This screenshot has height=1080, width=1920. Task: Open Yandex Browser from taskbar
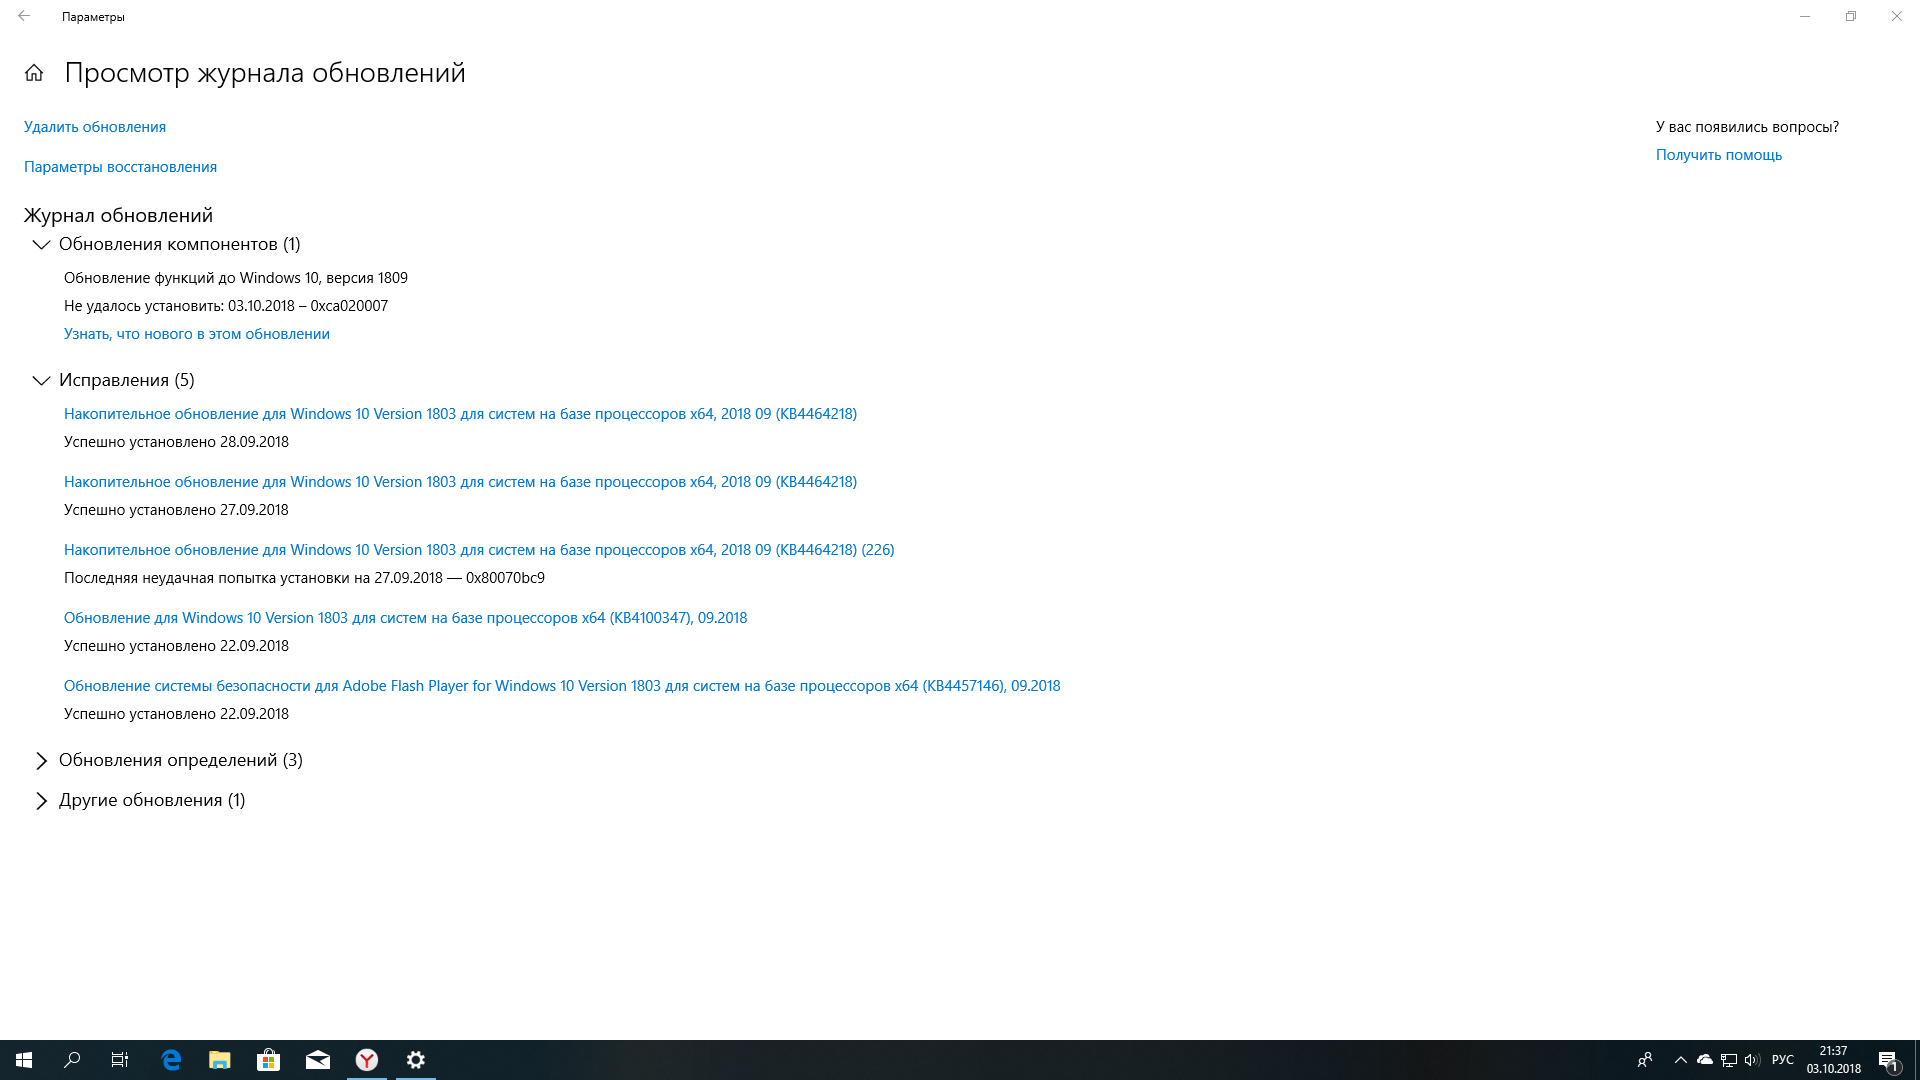pos(367,1060)
